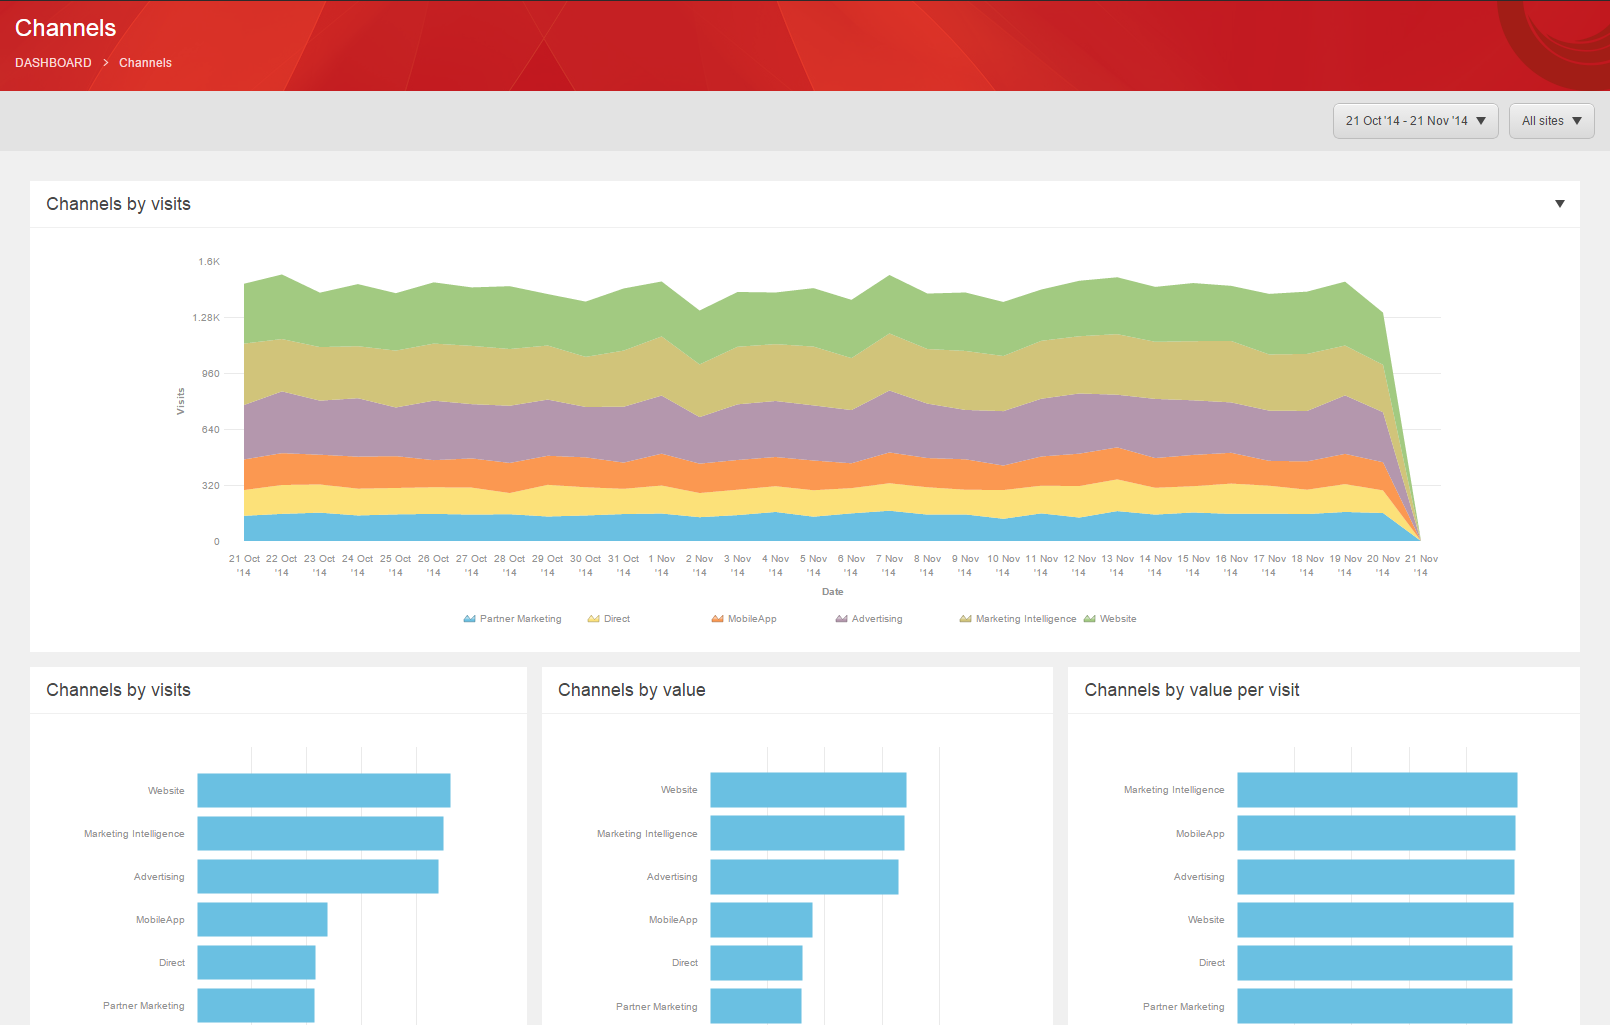Click the 640 y-axis label

[x=210, y=430]
